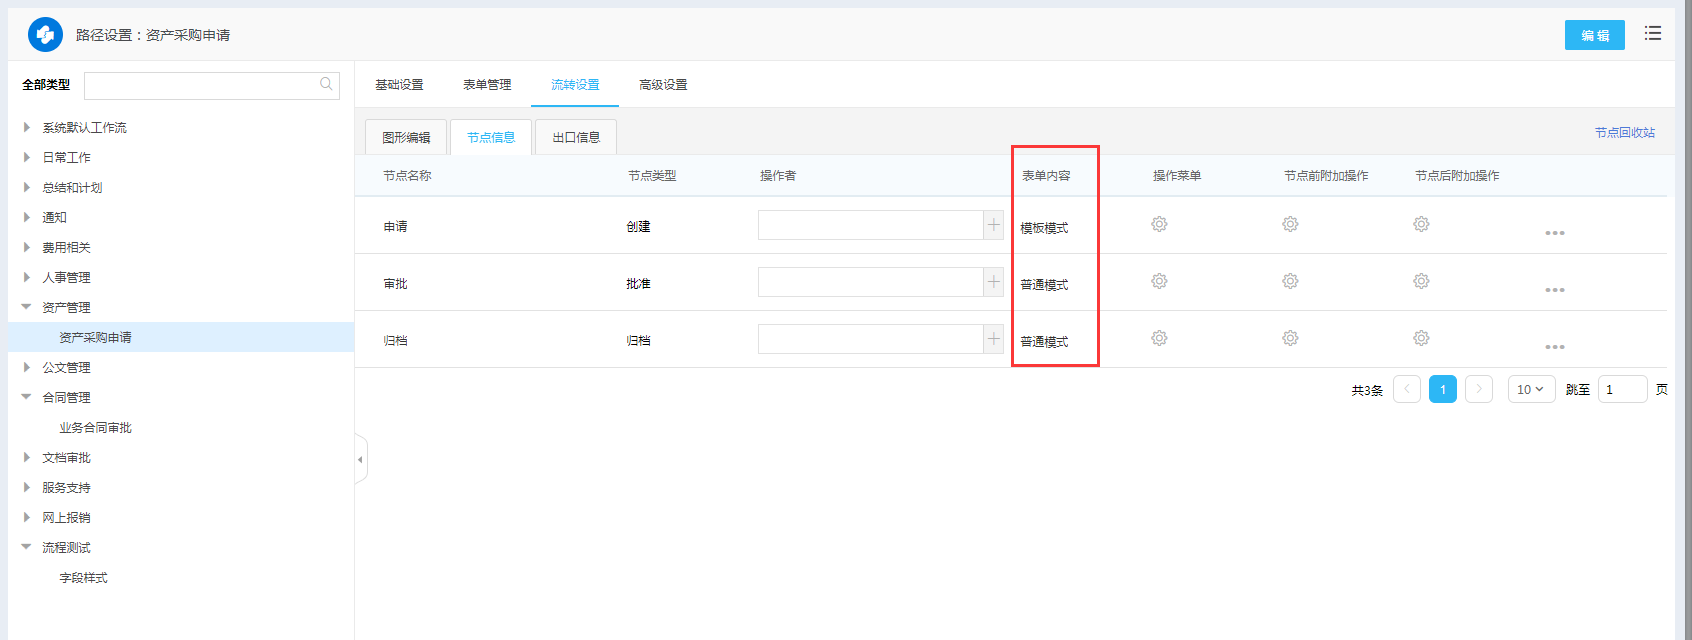Expand the 人事管理 category
The height and width of the screenshot is (640, 1692).
27,278
